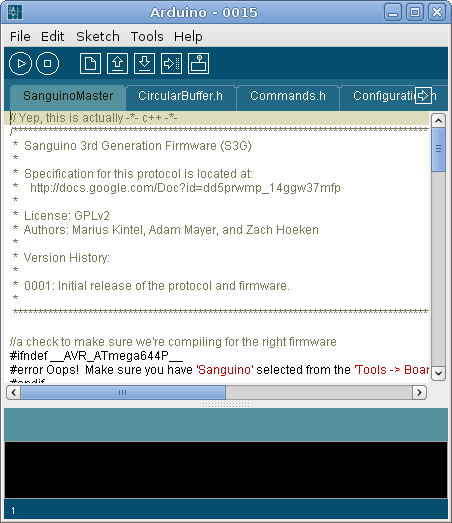Save the sketch with the down-arrow icon
The width and height of the screenshot is (452, 523).
pos(144,63)
